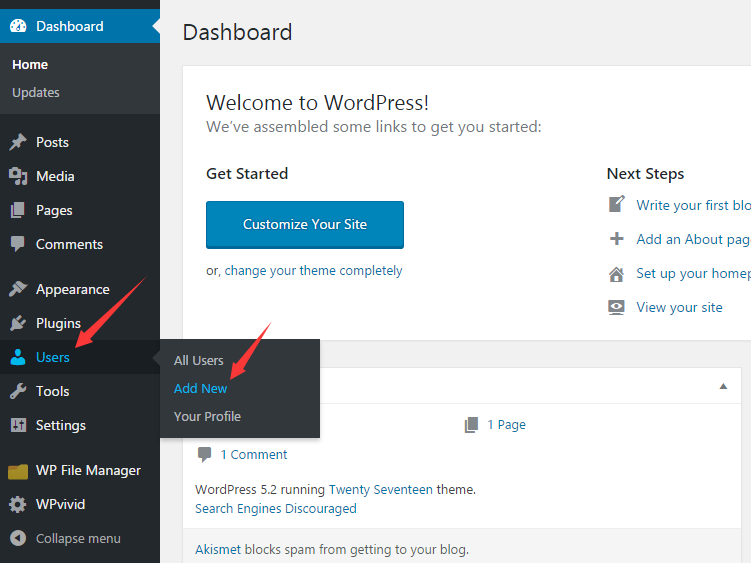
Task: Open the Dashboard menu item
Action: pyautogui.click(x=80, y=26)
